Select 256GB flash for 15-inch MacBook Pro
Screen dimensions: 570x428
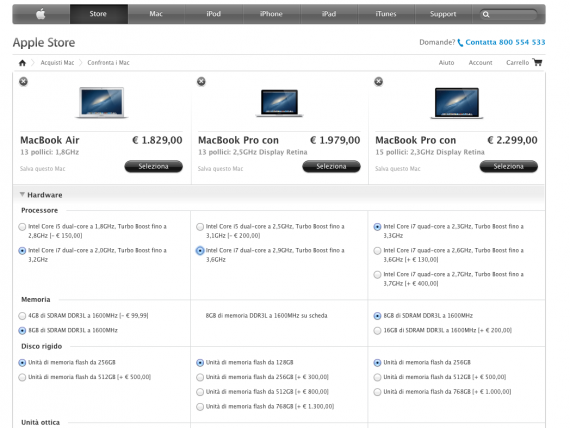click(377, 363)
